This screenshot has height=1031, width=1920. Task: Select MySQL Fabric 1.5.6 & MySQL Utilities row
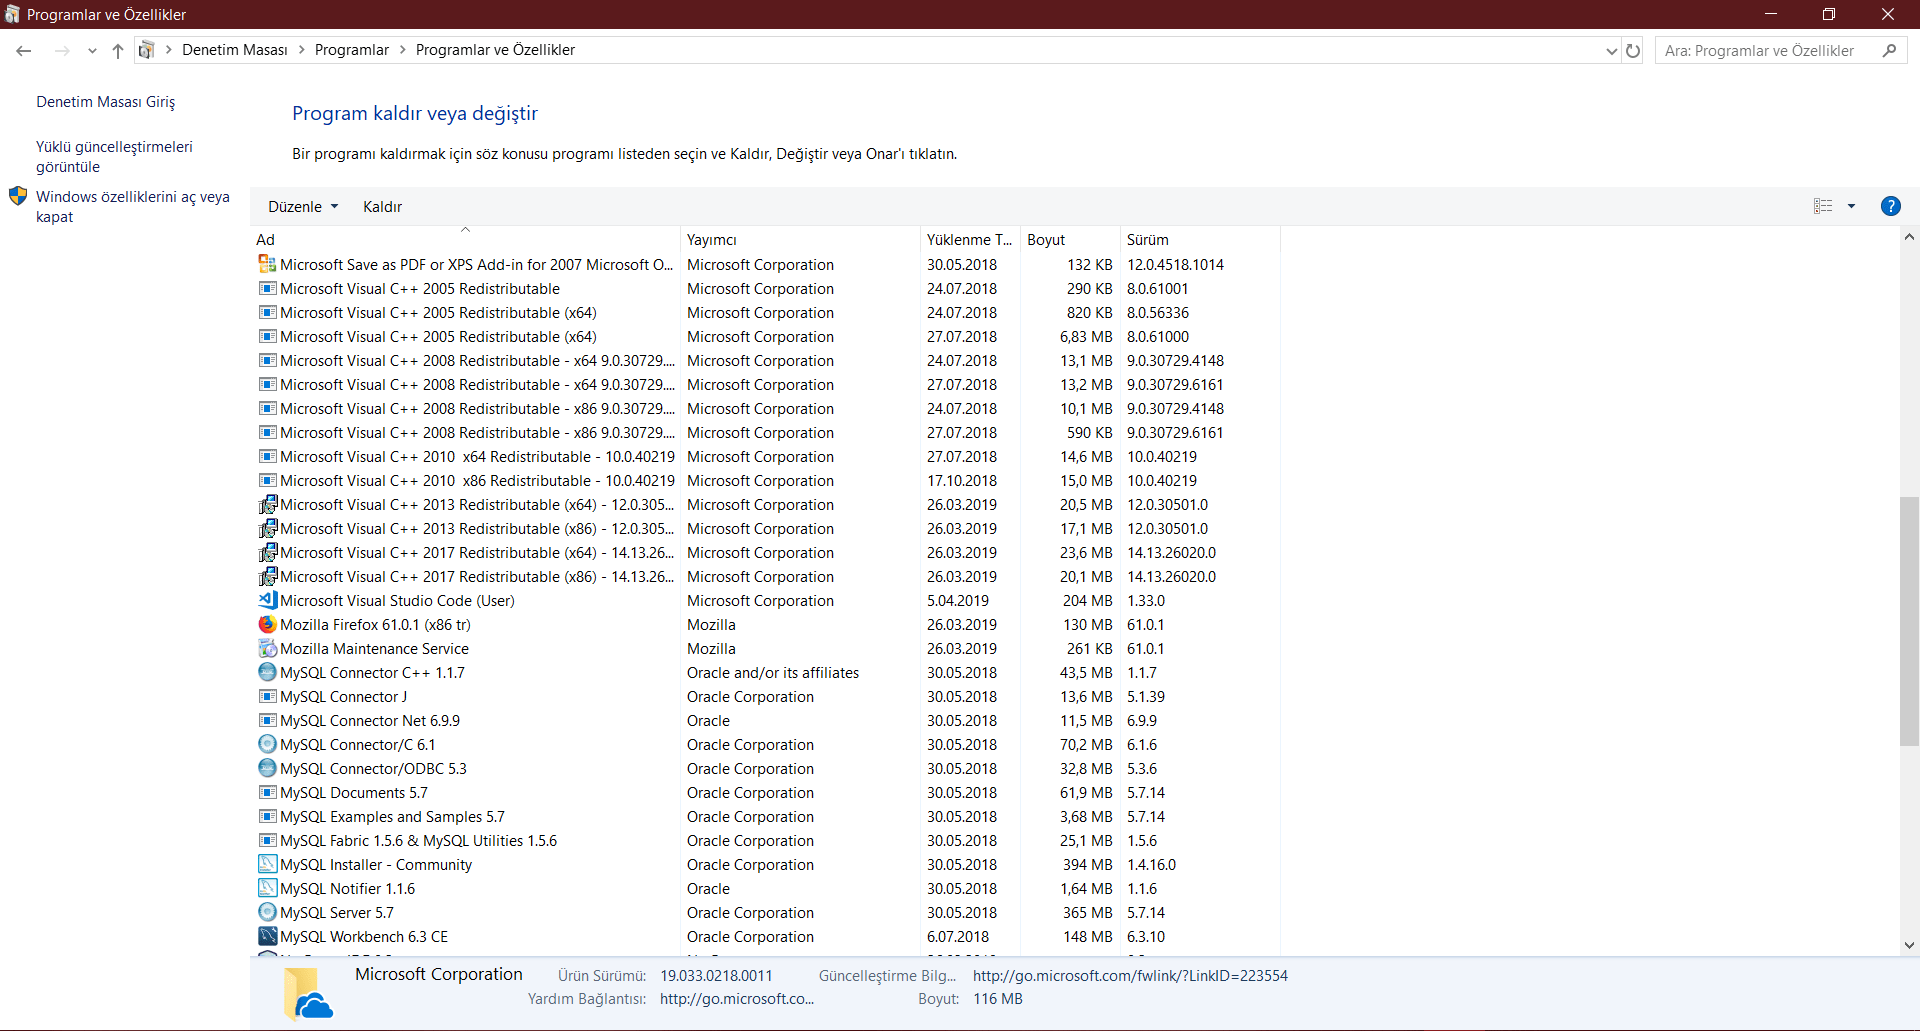pyautogui.click(x=767, y=840)
